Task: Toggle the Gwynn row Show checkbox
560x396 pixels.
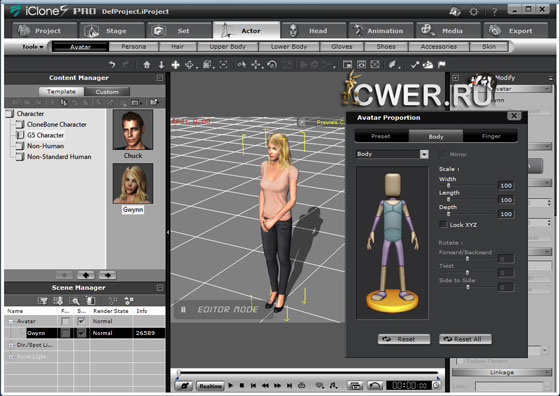Action: pos(81,333)
